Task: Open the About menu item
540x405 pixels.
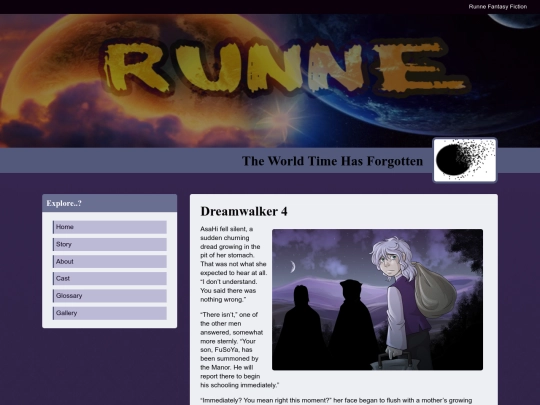Action: click(x=110, y=262)
